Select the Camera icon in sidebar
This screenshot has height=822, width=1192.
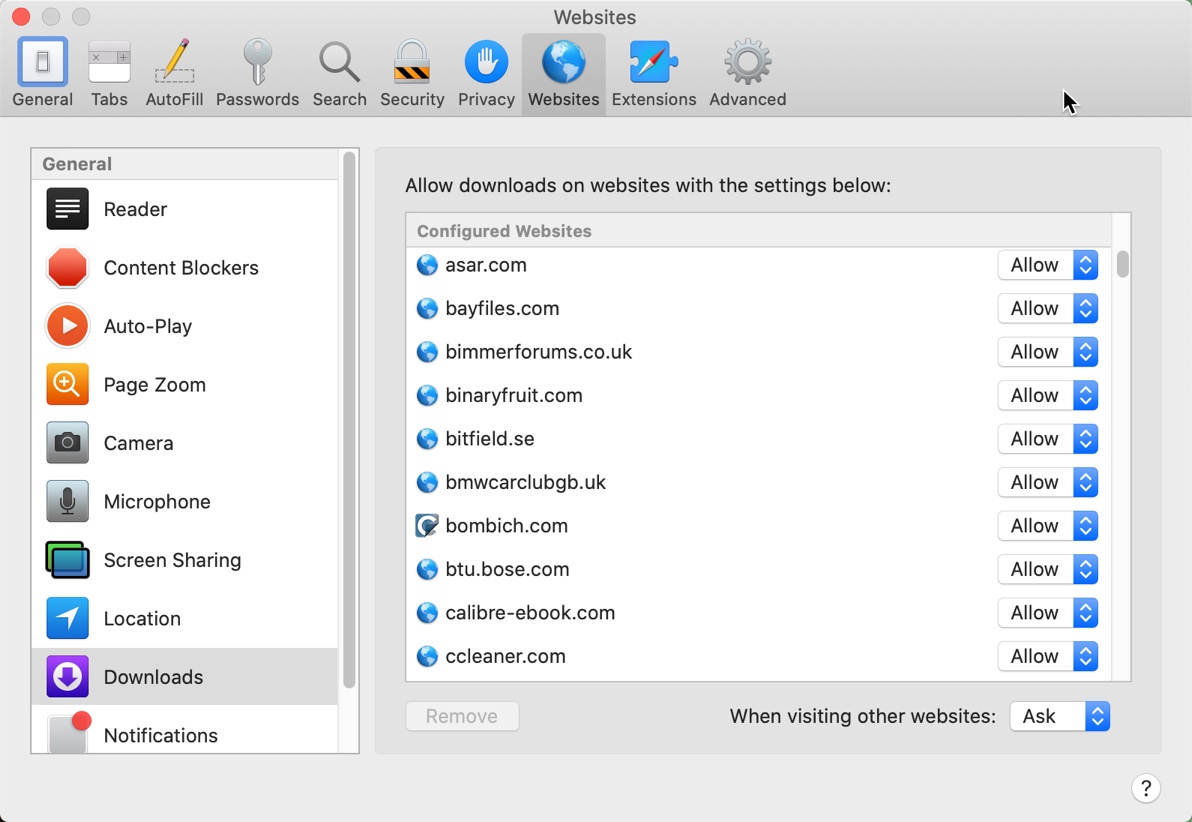pos(68,443)
